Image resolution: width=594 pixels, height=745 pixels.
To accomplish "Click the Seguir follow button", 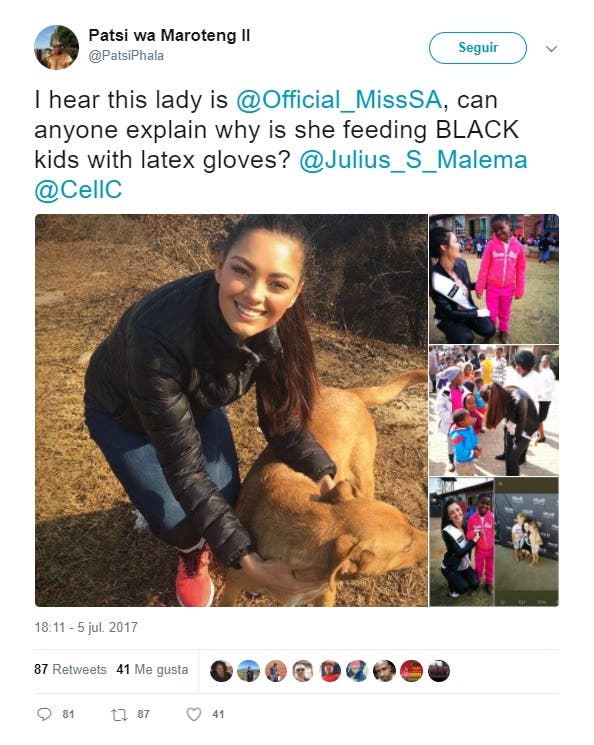I will (x=478, y=48).
